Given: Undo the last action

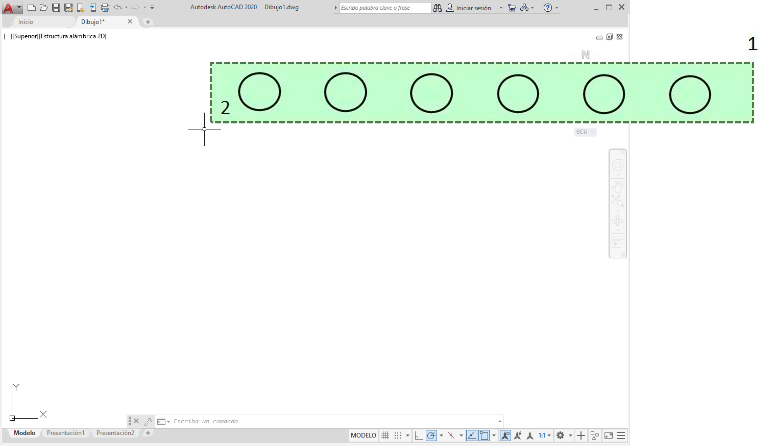Looking at the screenshot, I should click(118, 8).
